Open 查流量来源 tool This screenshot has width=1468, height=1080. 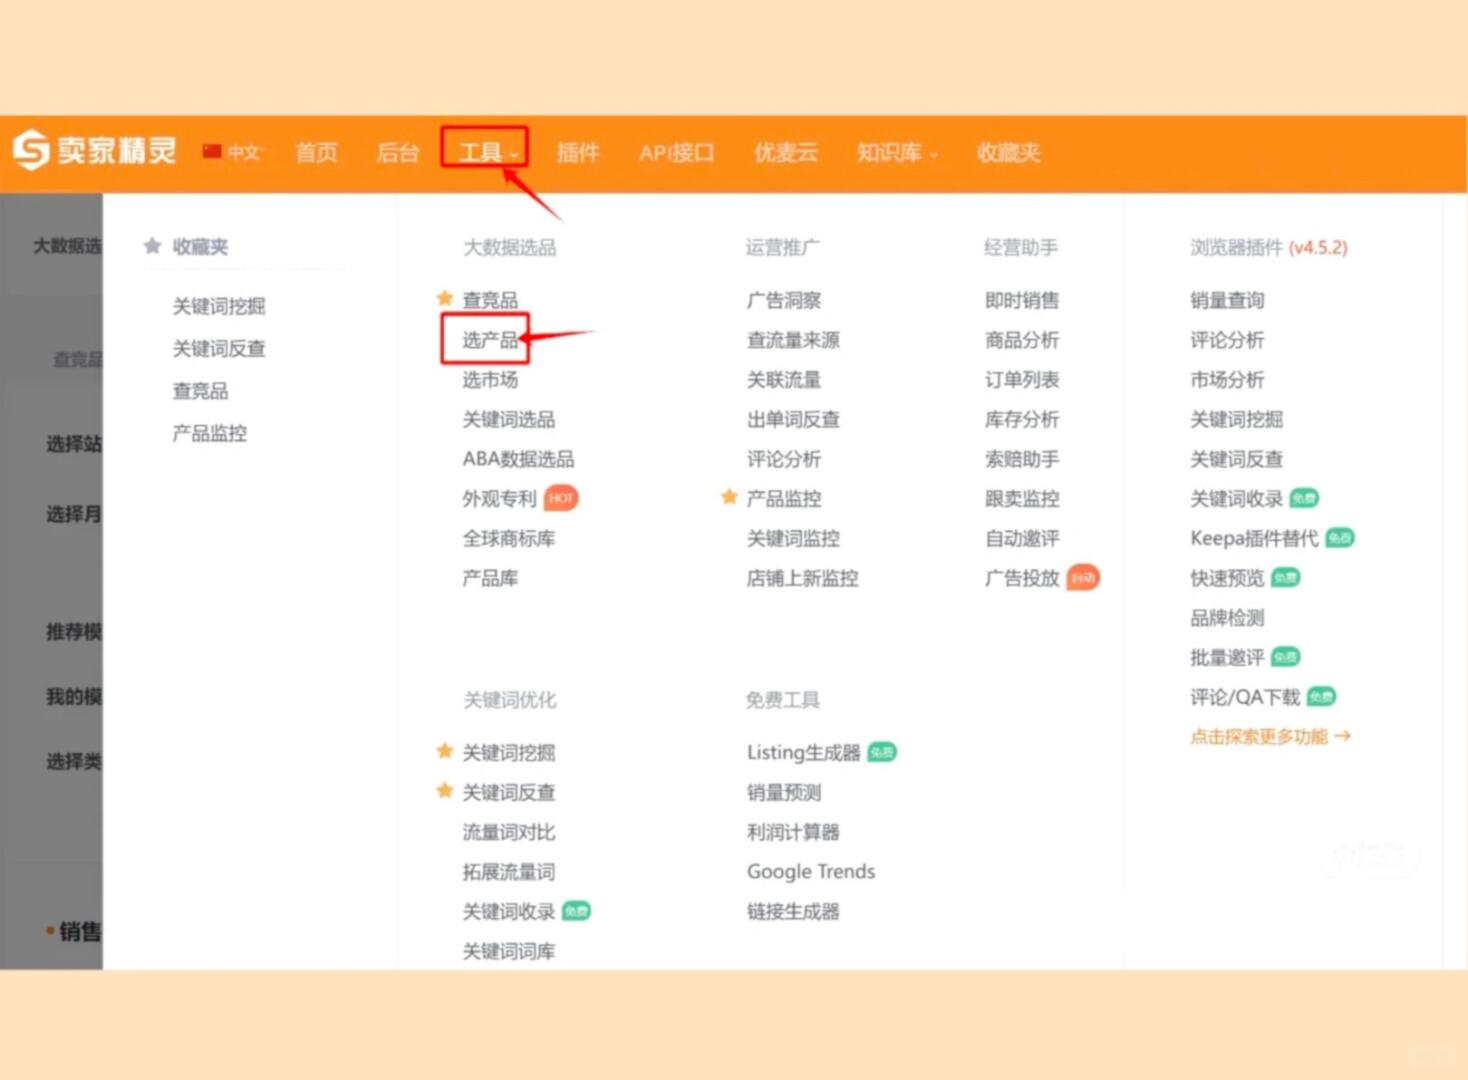794,340
